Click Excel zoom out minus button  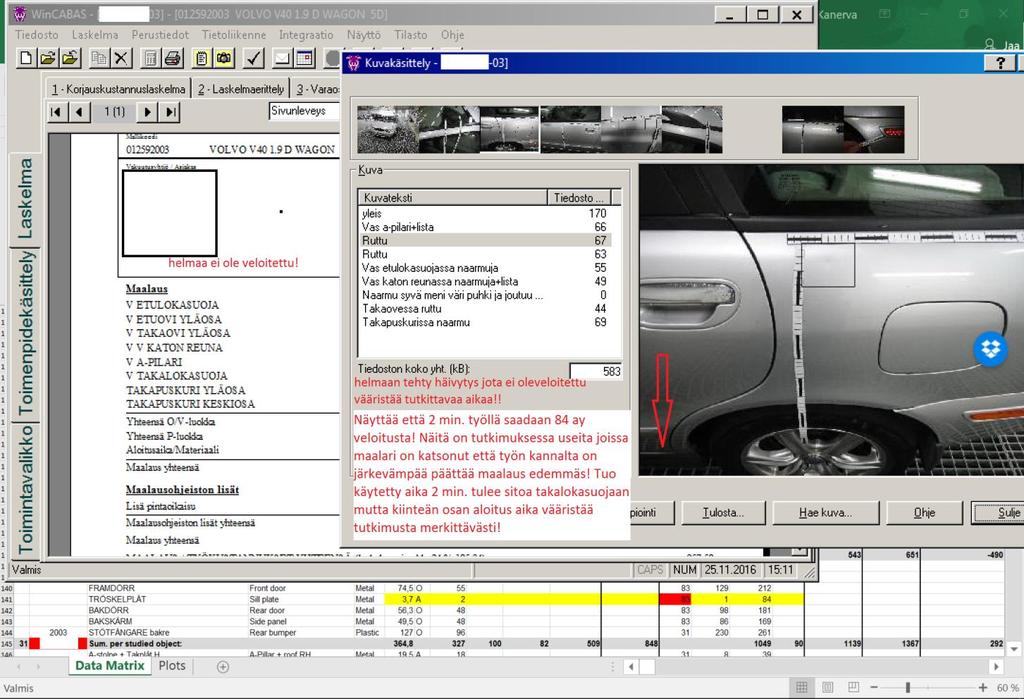(874, 687)
